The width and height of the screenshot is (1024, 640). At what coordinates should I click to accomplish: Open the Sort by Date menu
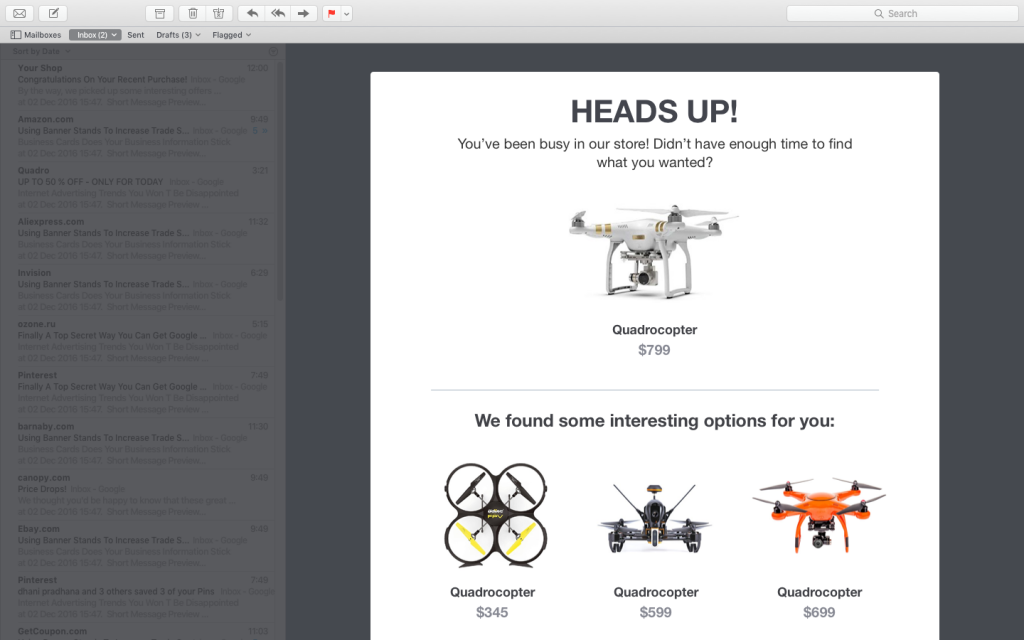pyautogui.click(x=41, y=51)
